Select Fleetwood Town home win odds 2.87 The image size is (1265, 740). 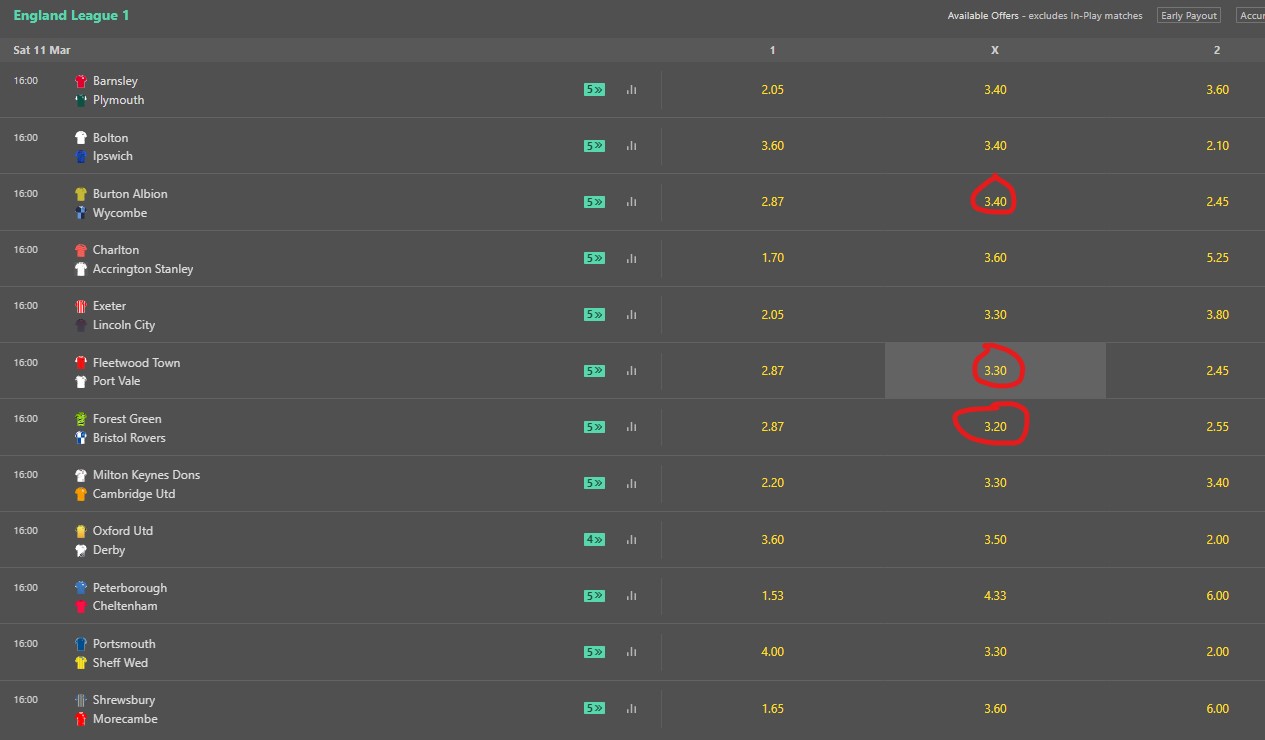(772, 371)
